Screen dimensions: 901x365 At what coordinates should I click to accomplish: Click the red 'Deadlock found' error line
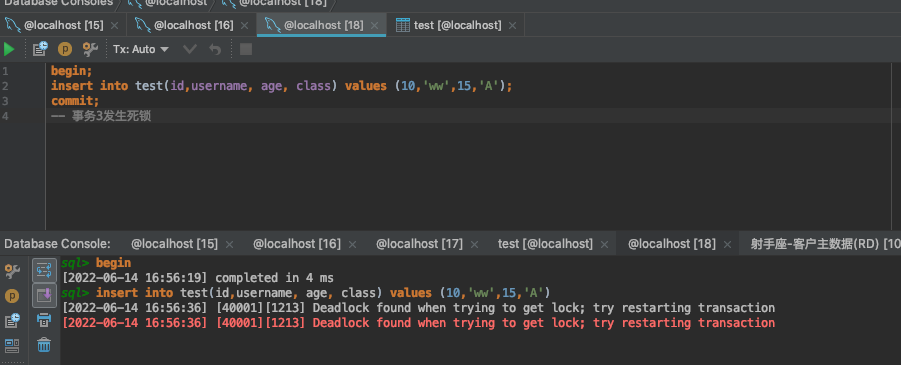point(418,322)
